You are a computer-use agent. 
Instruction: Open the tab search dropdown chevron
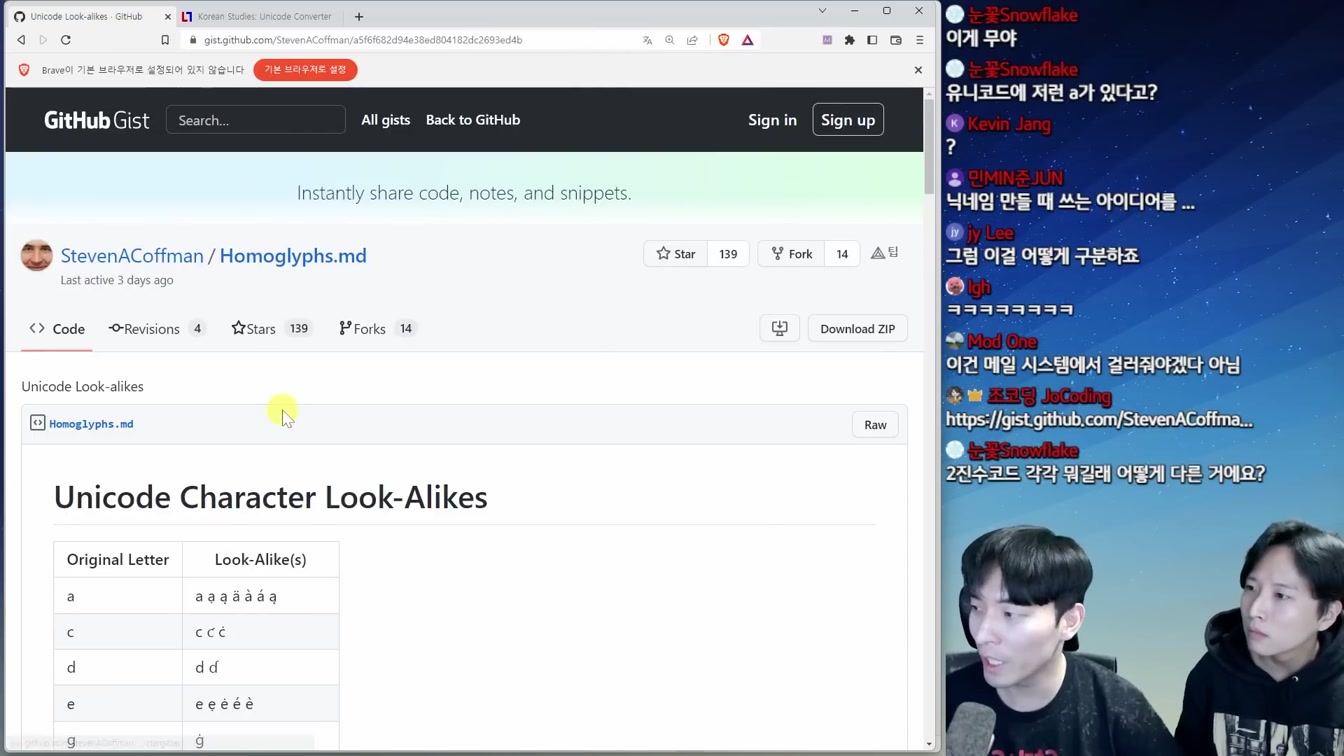[x=822, y=11]
